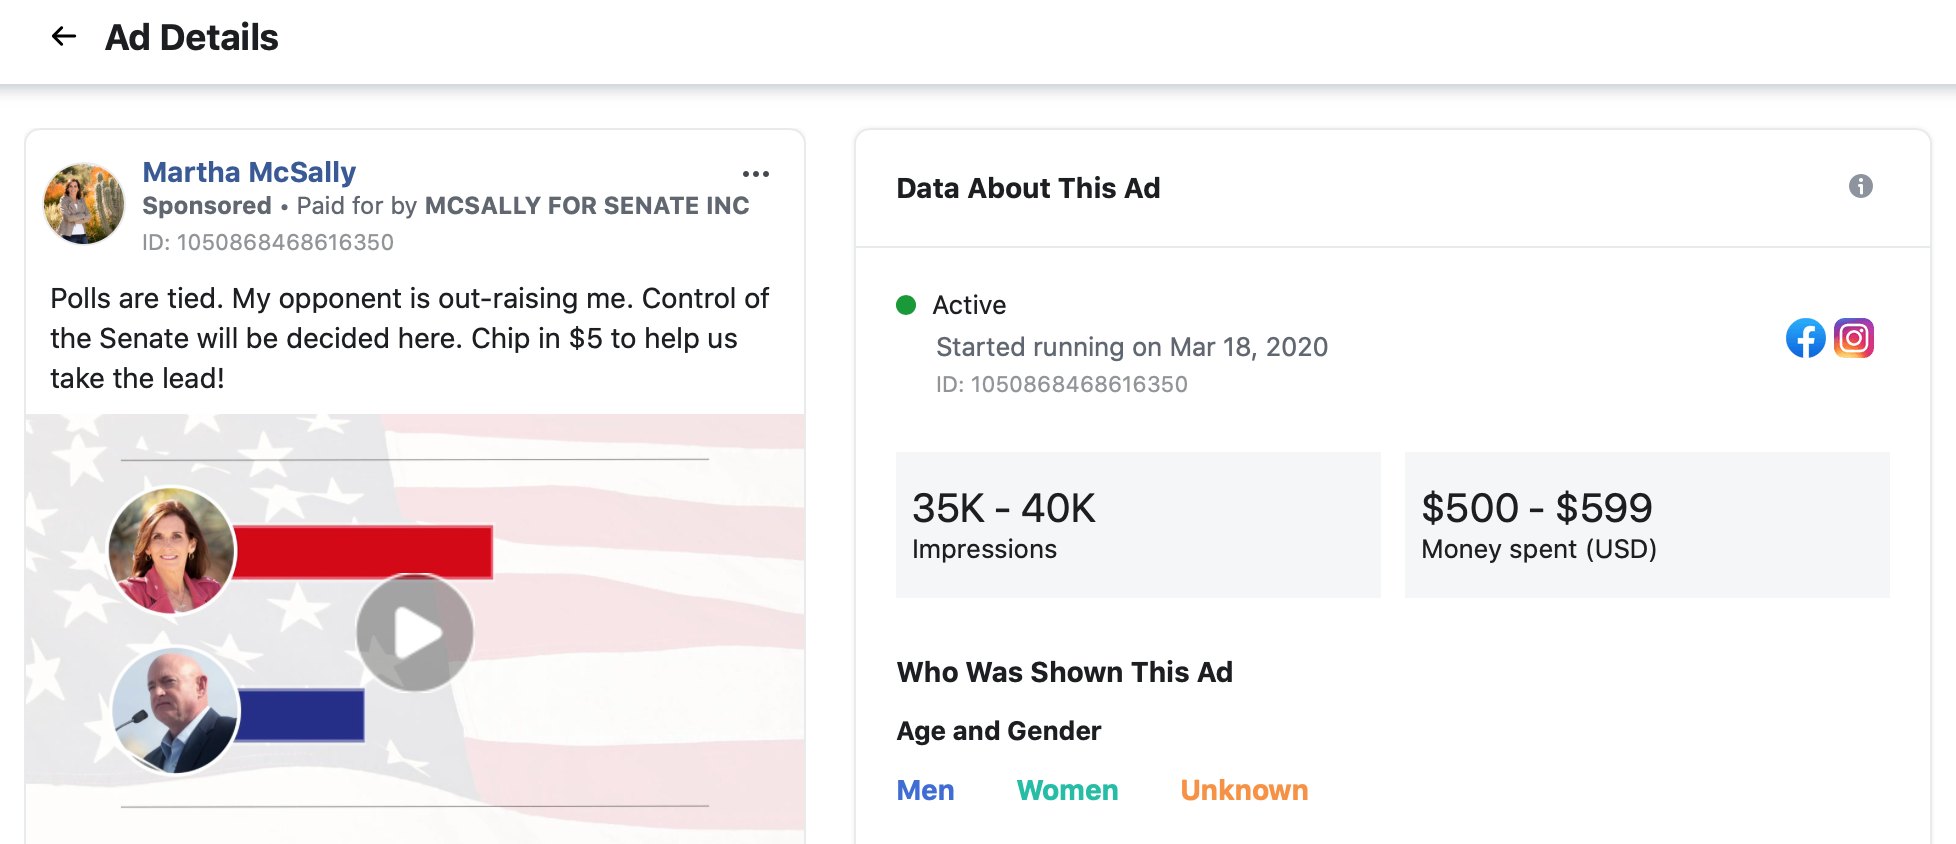1956x844 pixels.
Task: Play the ad video
Action: point(415,633)
